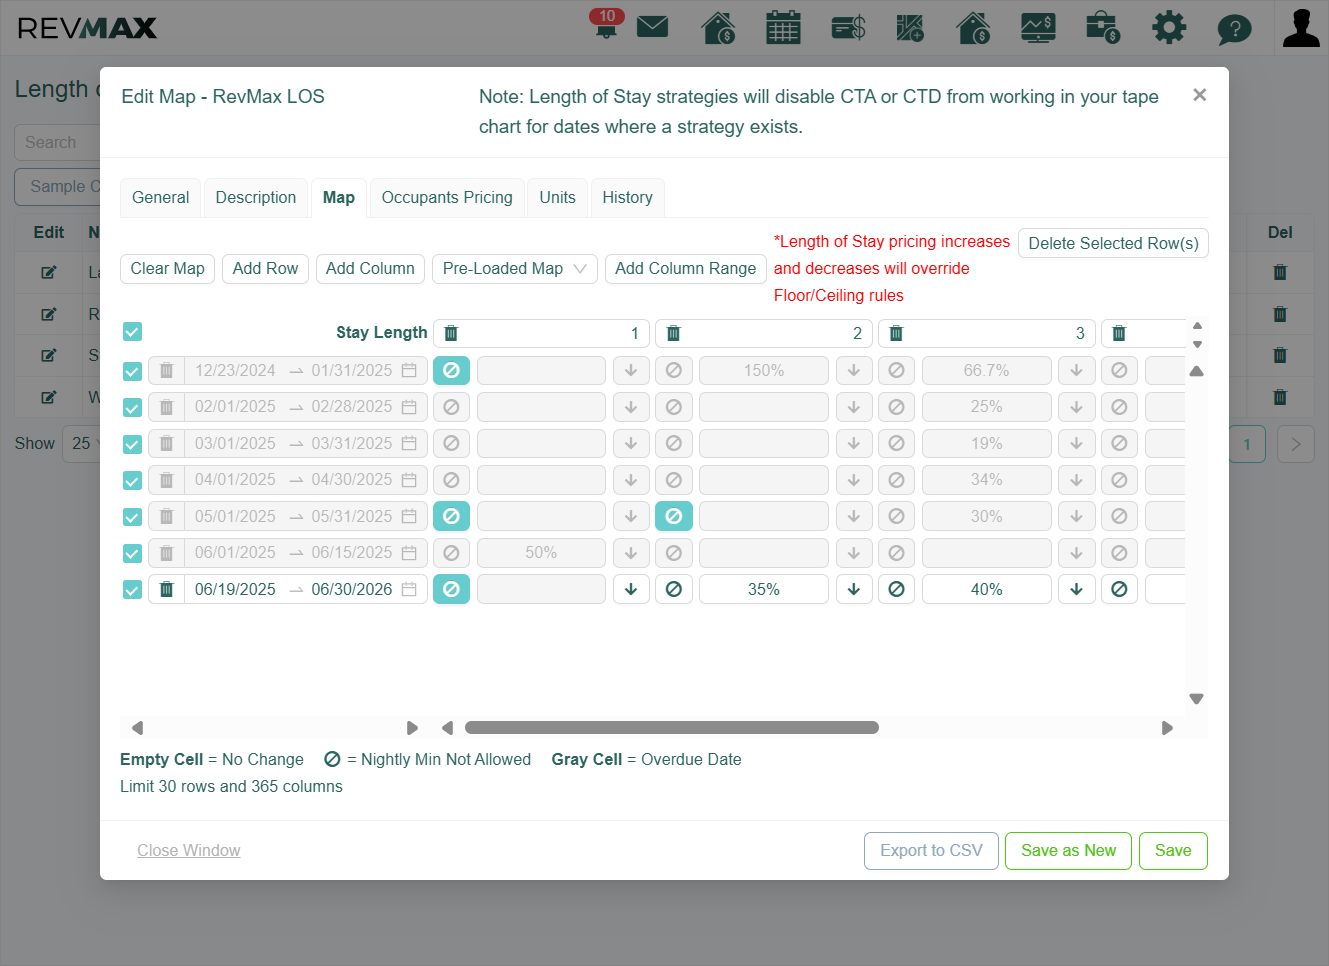
Task: Open the user profile icon
Action: [x=1301, y=27]
